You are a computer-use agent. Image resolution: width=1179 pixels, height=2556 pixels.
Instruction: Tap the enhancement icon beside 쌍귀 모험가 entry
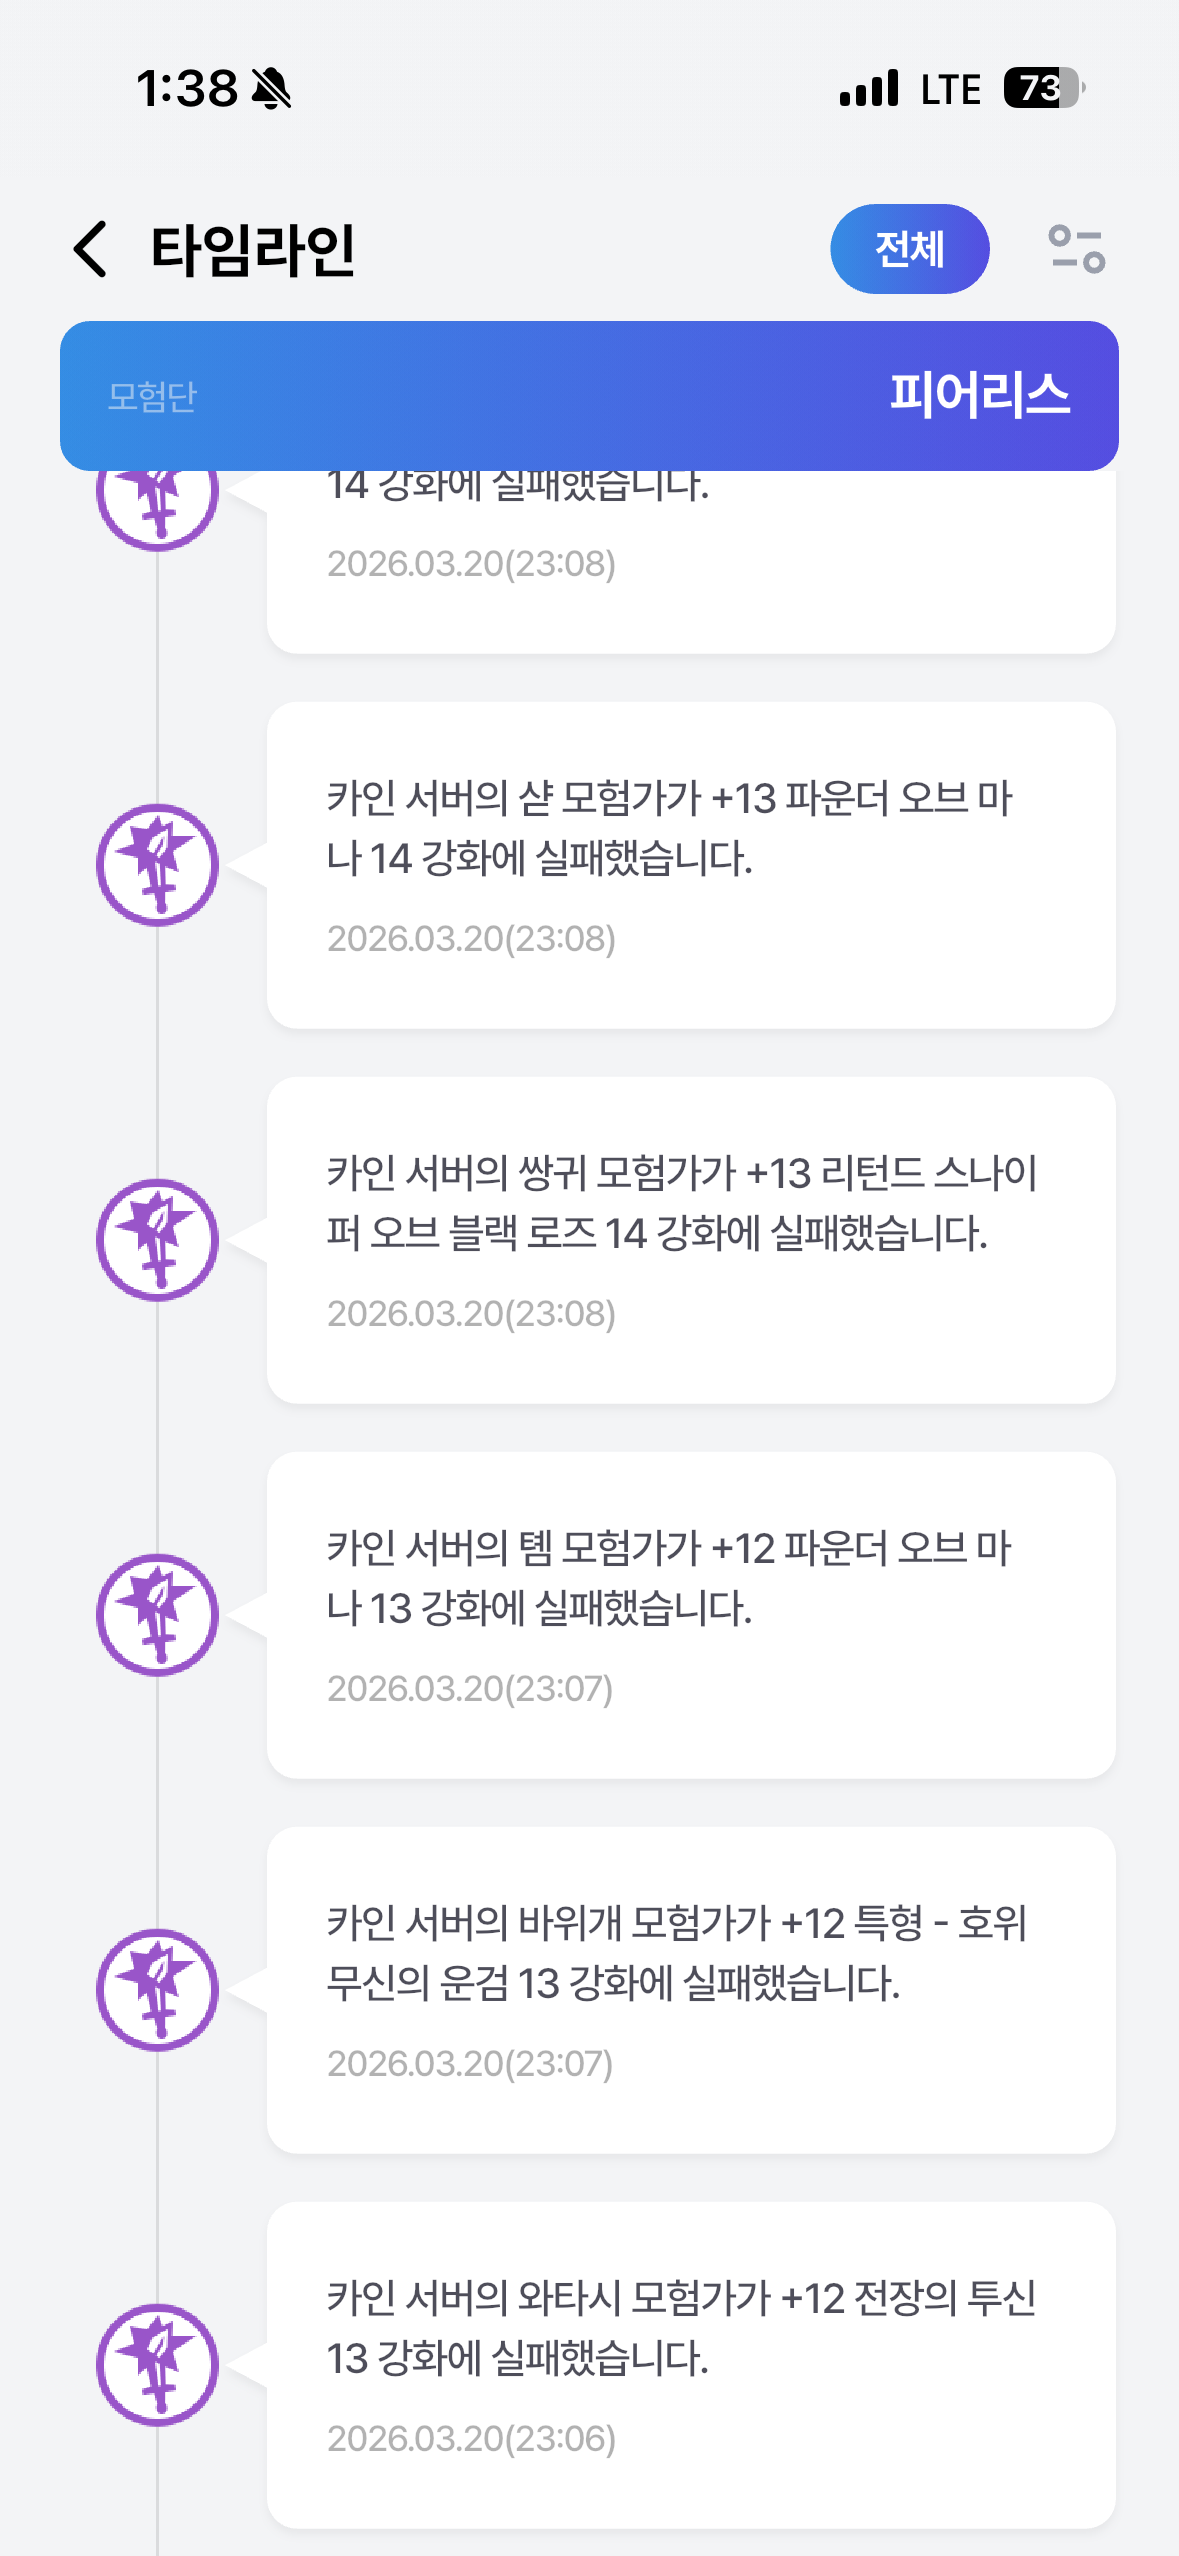[x=157, y=1240]
